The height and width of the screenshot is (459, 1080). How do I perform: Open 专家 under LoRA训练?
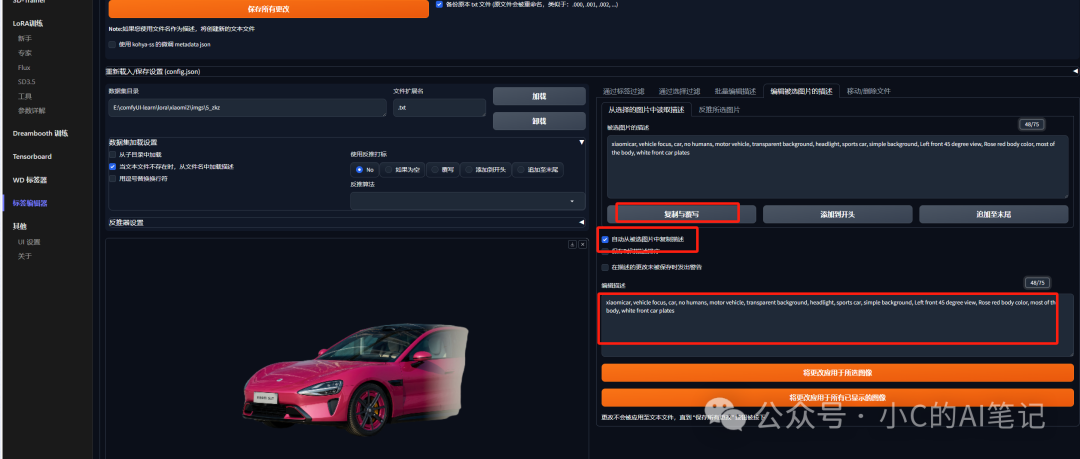tap(25, 52)
